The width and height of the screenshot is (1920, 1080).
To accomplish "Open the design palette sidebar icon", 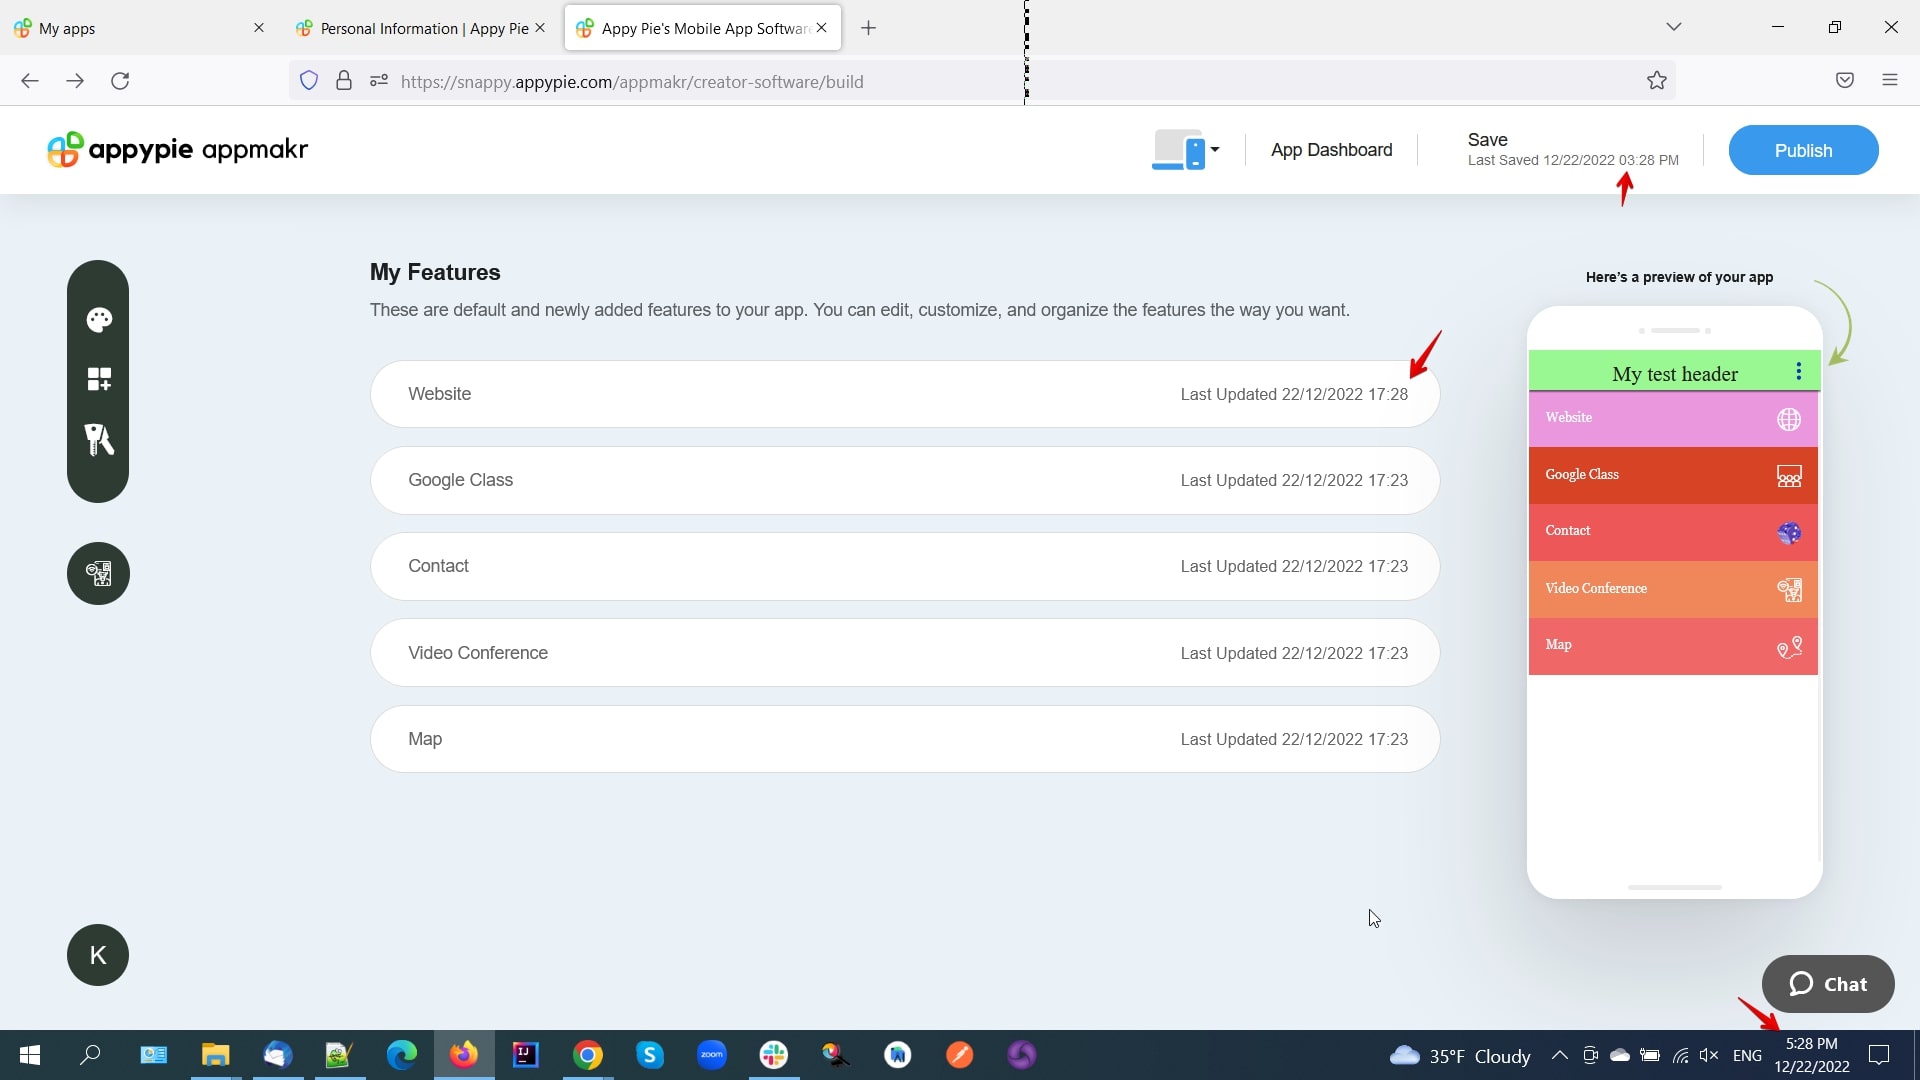I will point(99,320).
